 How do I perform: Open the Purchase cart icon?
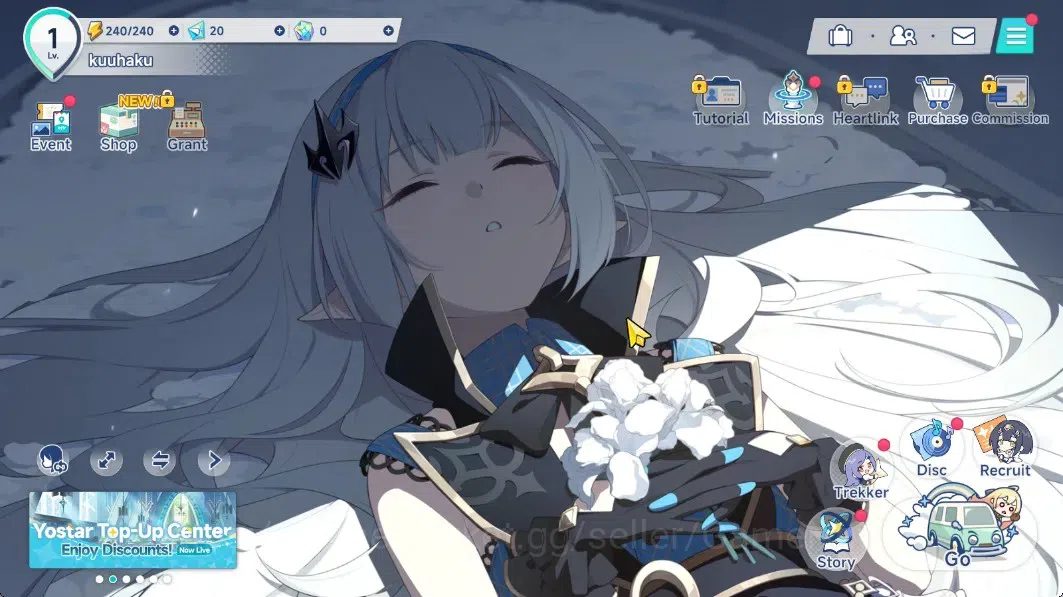[938, 102]
